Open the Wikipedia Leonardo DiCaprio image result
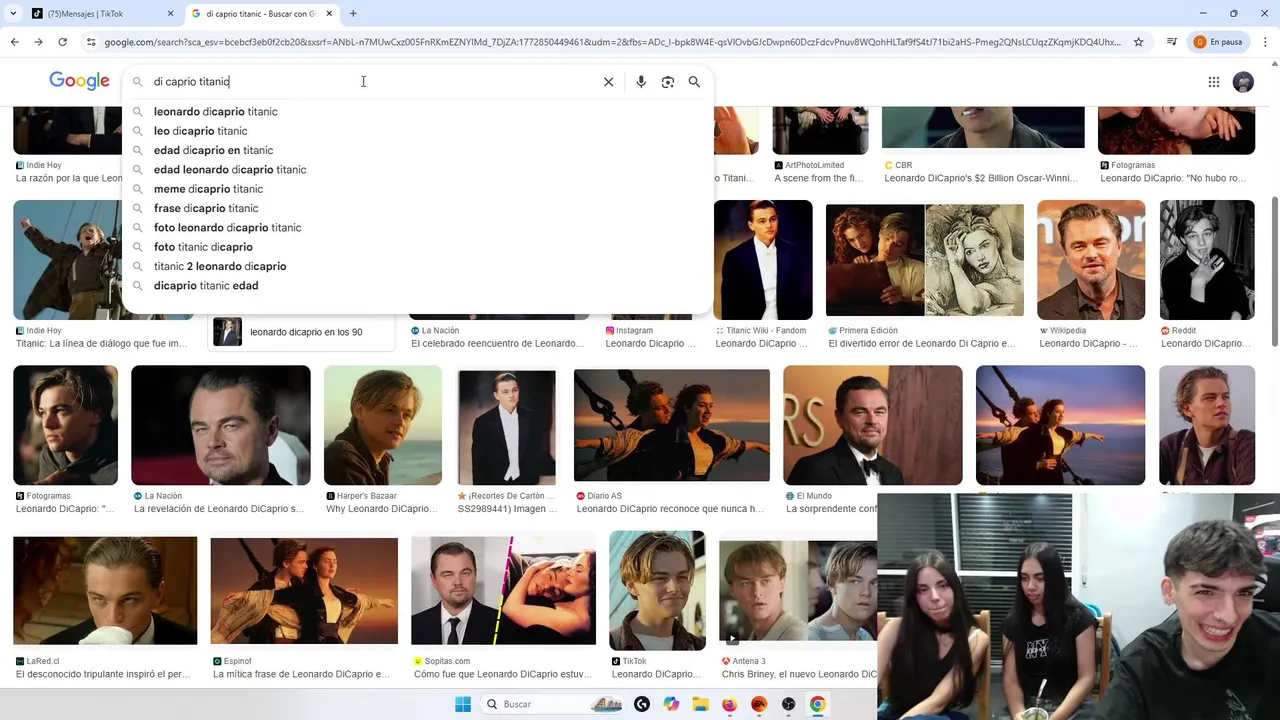Image resolution: width=1280 pixels, height=720 pixels. click(x=1090, y=260)
